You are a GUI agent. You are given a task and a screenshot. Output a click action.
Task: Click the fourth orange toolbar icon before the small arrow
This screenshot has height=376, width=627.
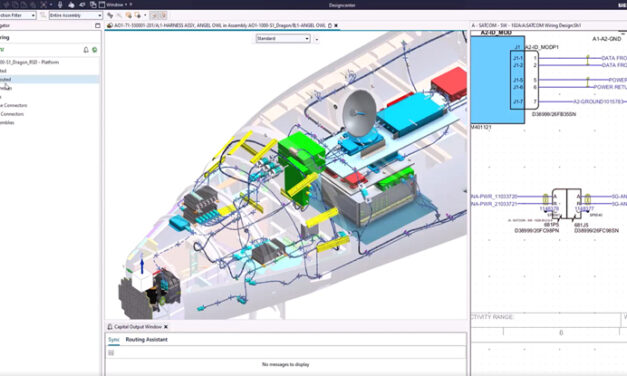(x=138, y=15)
